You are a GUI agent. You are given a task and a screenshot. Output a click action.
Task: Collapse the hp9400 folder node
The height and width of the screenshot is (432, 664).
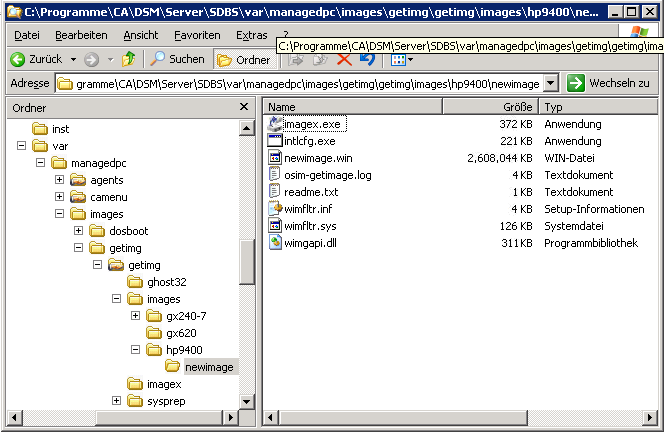point(136,349)
